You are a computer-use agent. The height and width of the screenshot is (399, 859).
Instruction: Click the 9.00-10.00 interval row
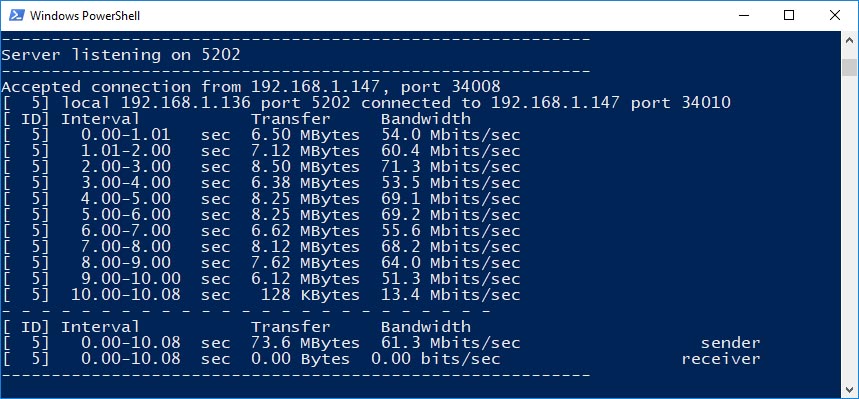261,278
